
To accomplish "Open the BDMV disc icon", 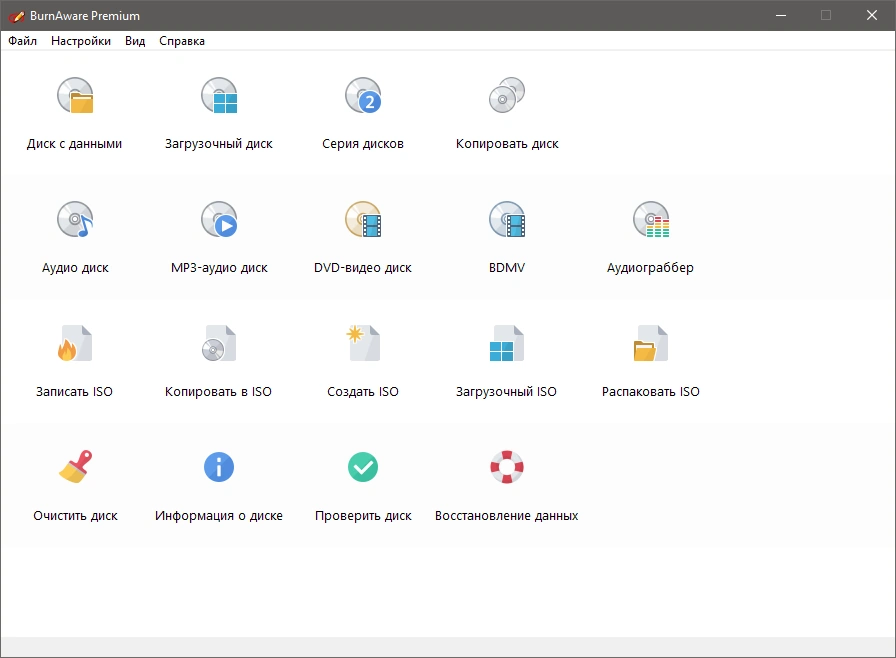I will pyautogui.click(x=507, y=219).
